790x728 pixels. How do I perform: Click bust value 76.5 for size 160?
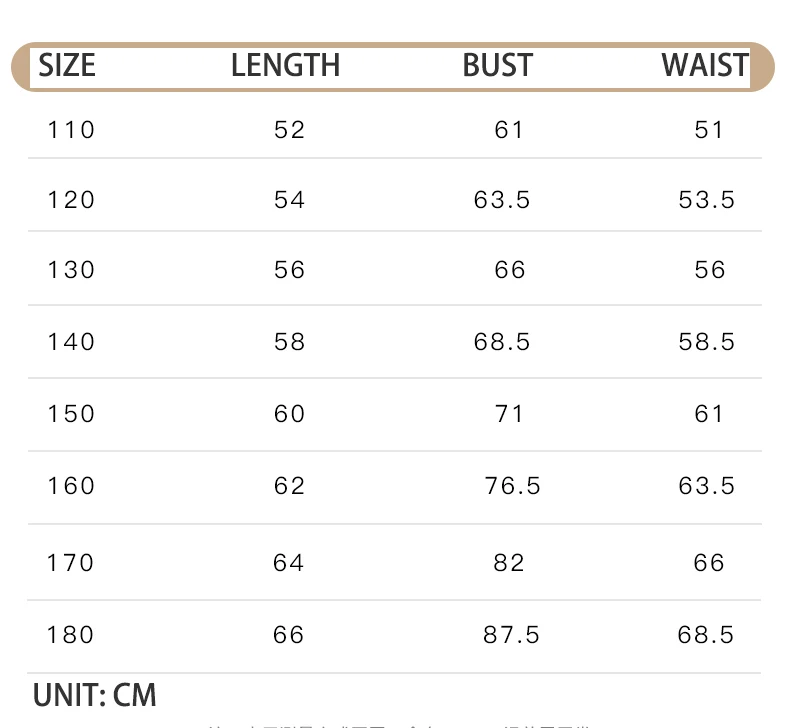[x=512, y=486]
